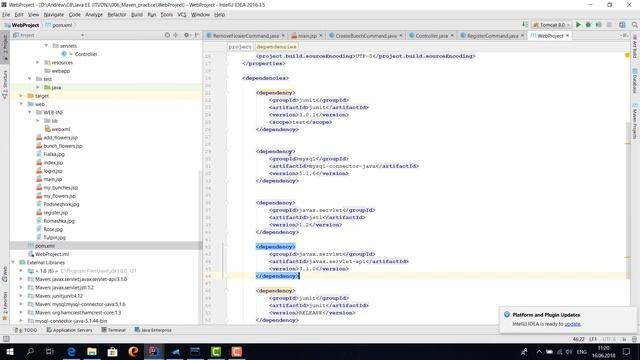Click the Collapse All icon in Project panel
The width and height of the screenshot is (640, 360).
click(x=176, y=36)
